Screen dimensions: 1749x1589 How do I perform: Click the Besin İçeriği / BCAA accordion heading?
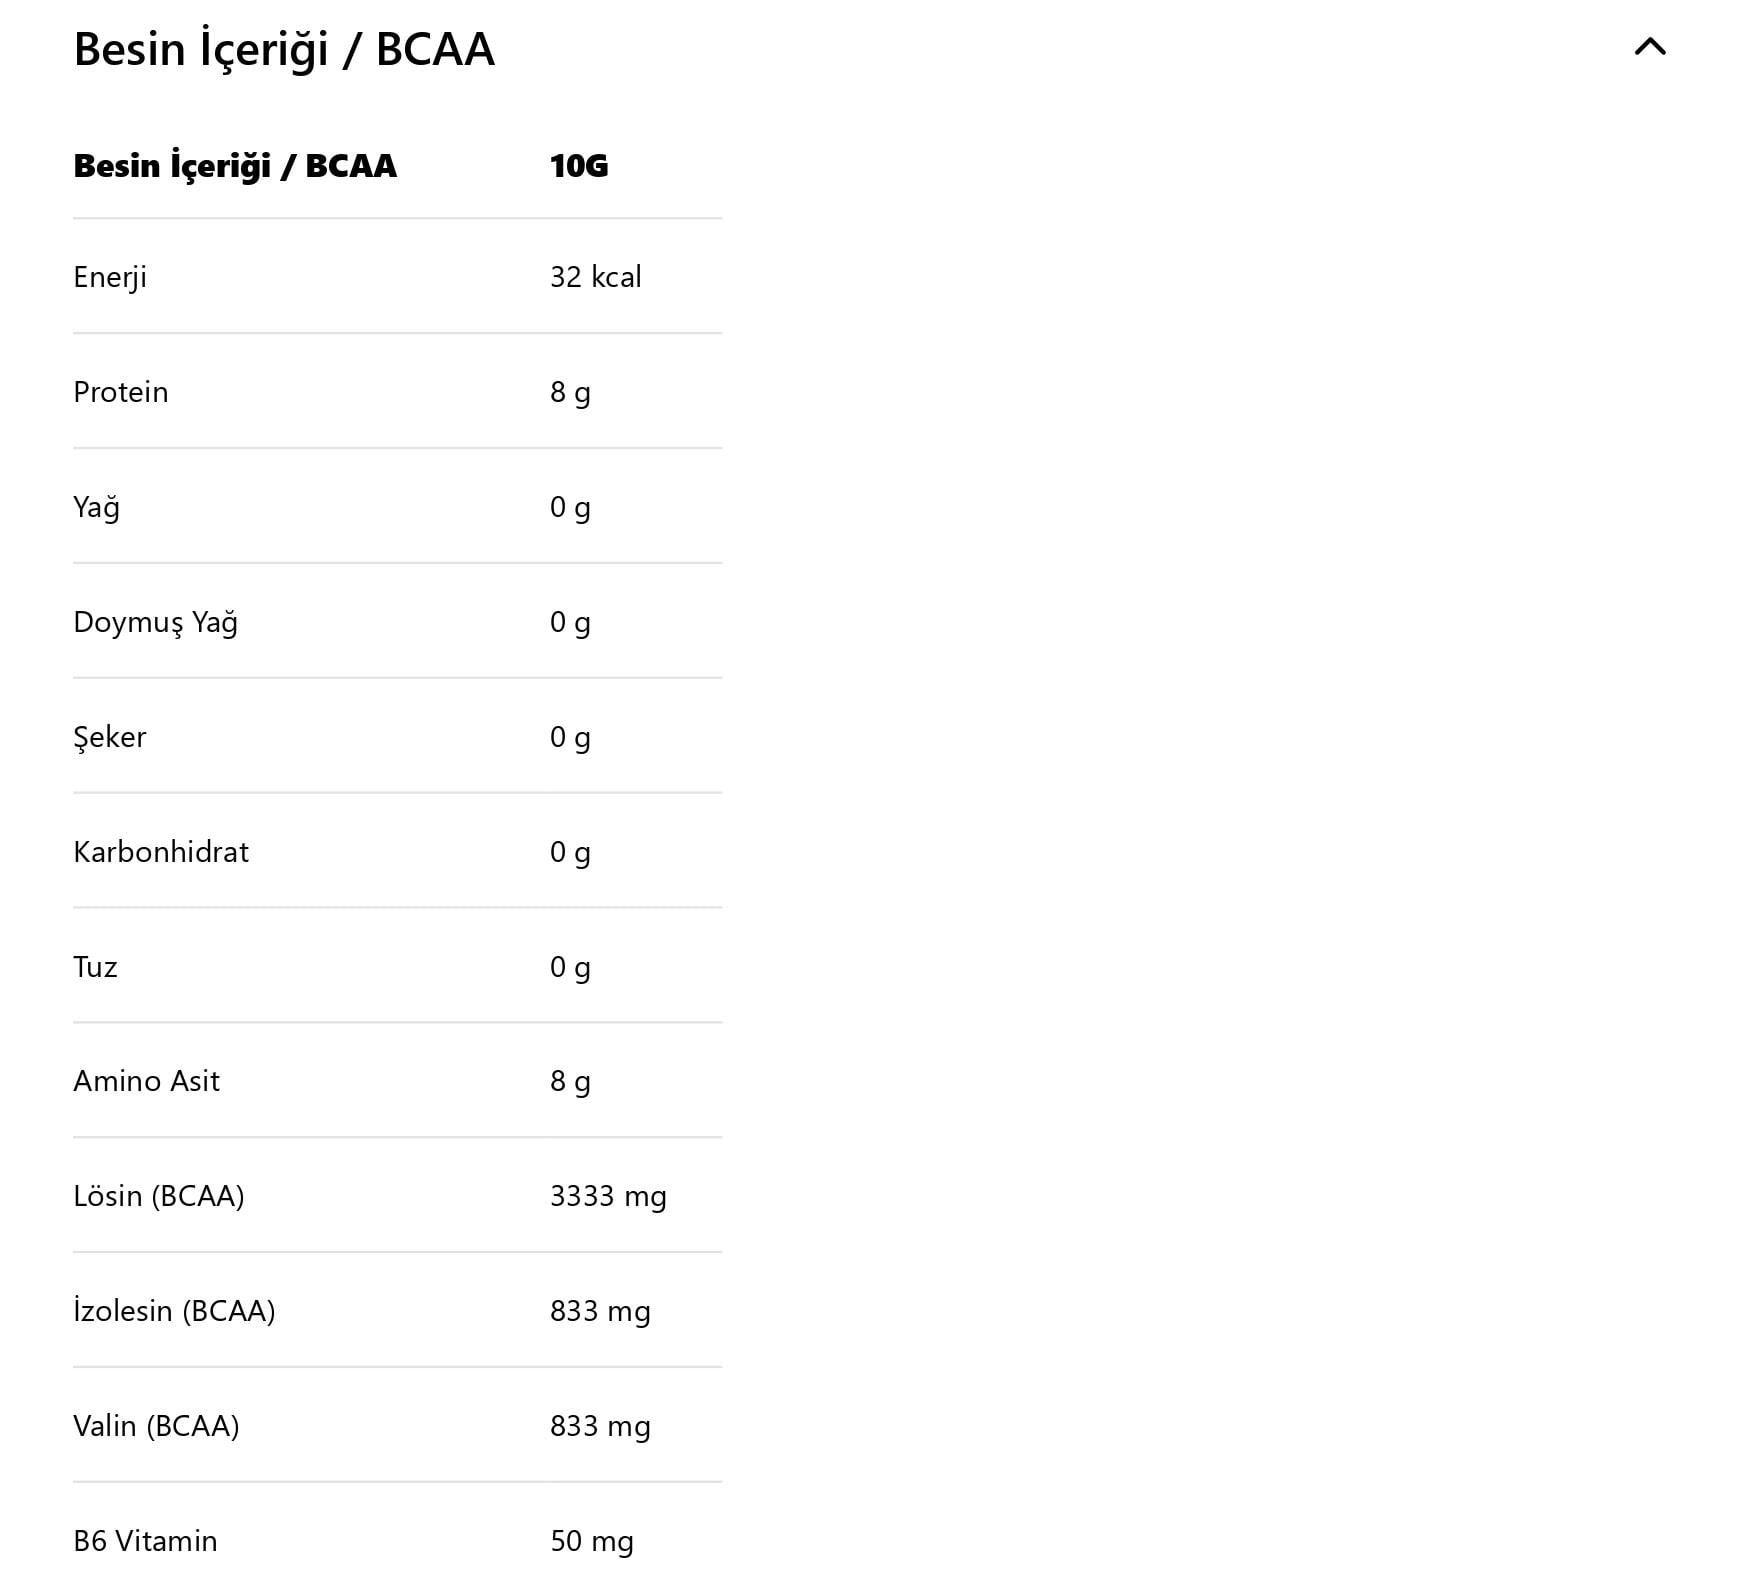coord(284,50)
